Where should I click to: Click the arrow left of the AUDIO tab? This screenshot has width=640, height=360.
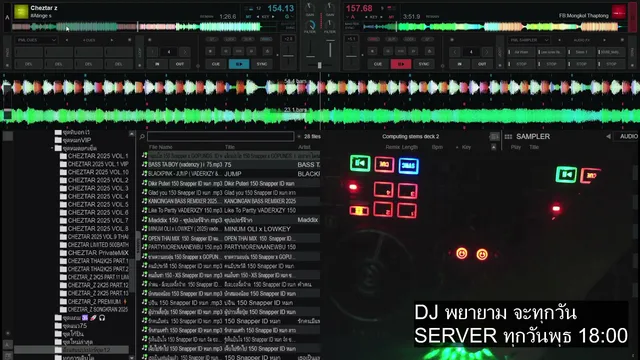click(x=608, y=136)
